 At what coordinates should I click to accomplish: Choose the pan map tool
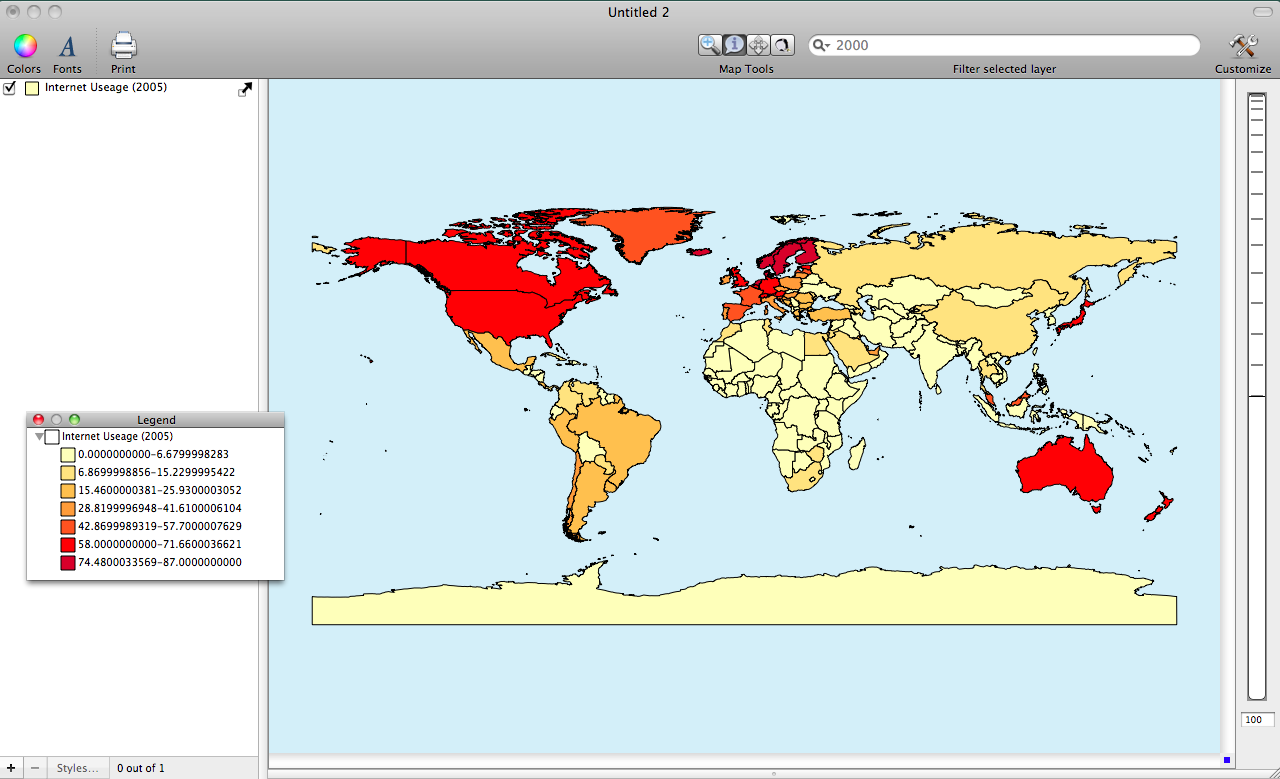(758, 45)
